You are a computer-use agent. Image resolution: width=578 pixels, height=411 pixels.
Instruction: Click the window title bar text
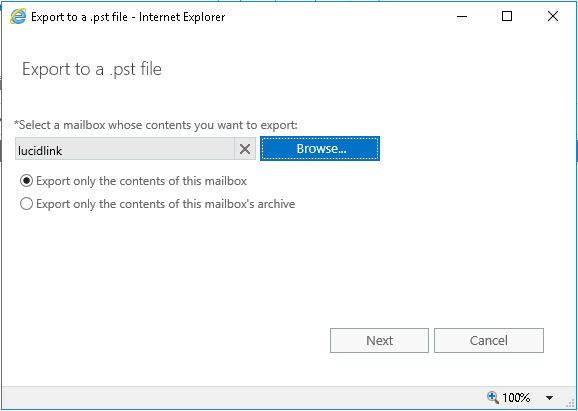coord(128,17)
